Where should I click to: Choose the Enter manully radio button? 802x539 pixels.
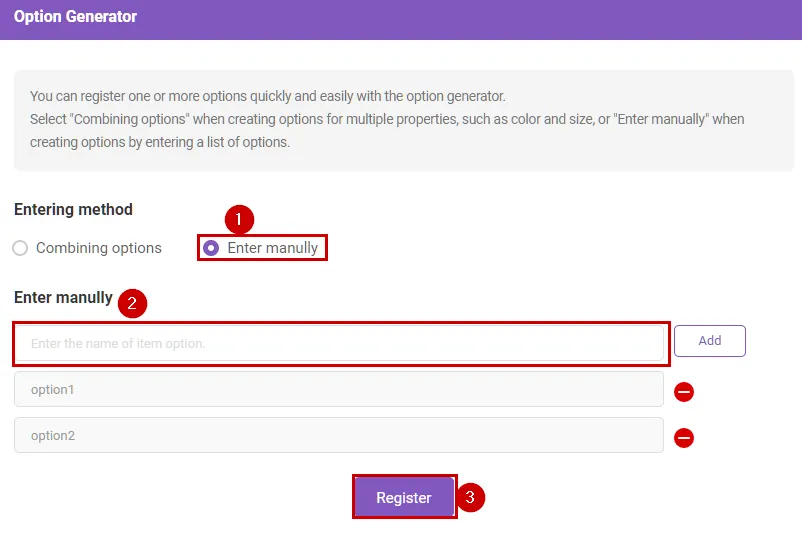tap(211, 248)
